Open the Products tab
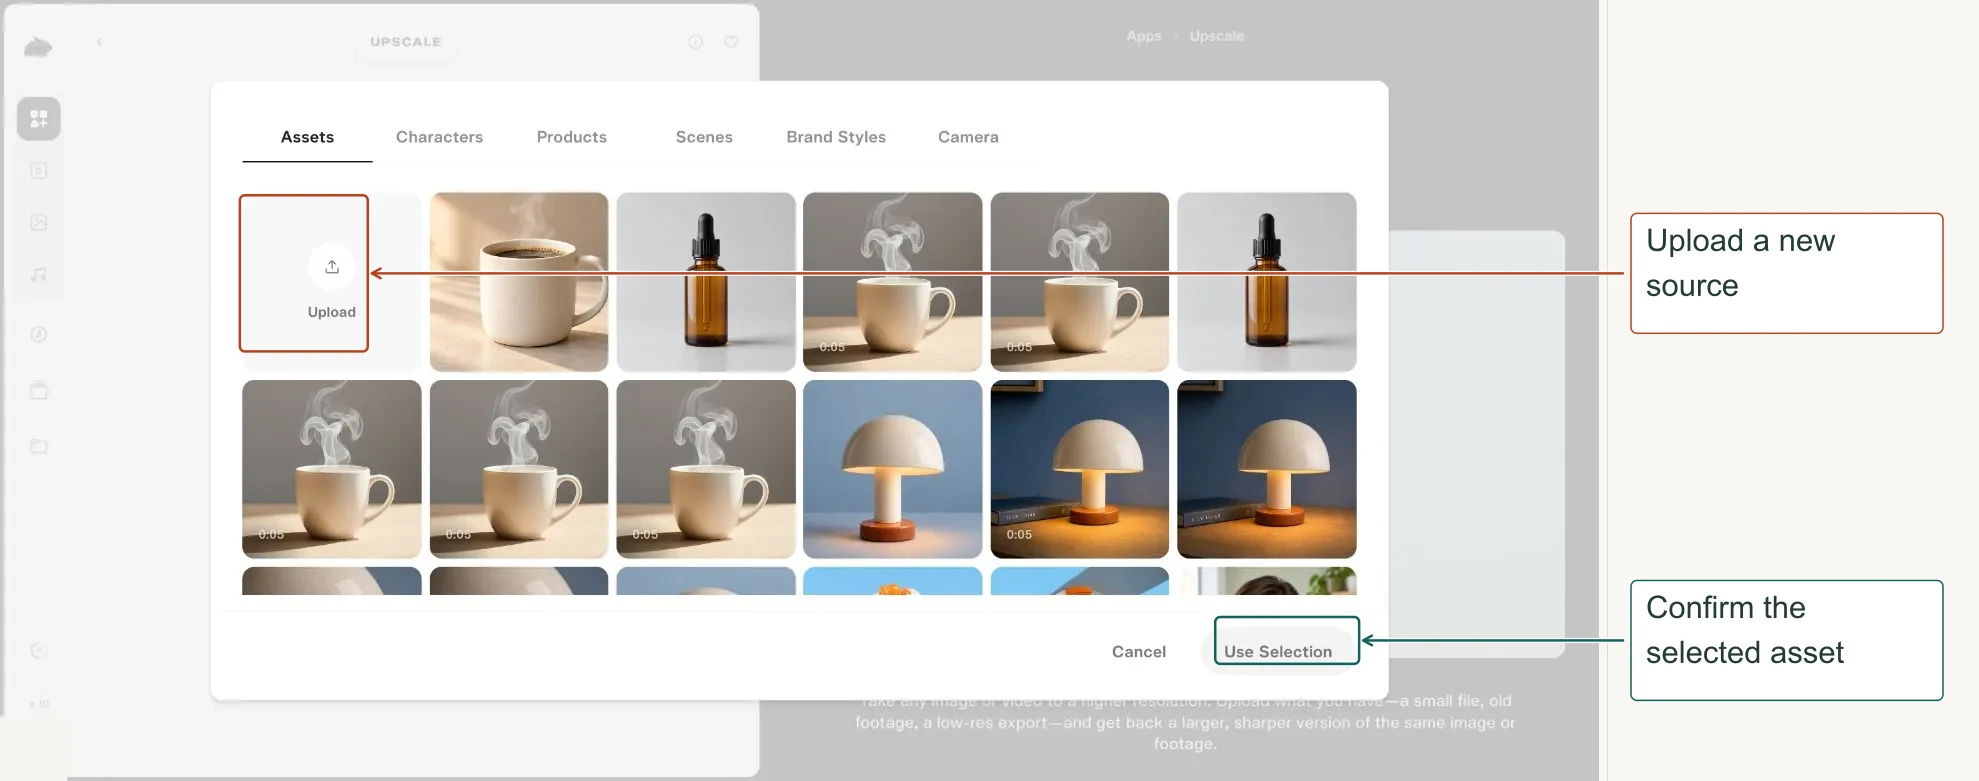This screenshot has width=1979, height=781. pos(571,137)
